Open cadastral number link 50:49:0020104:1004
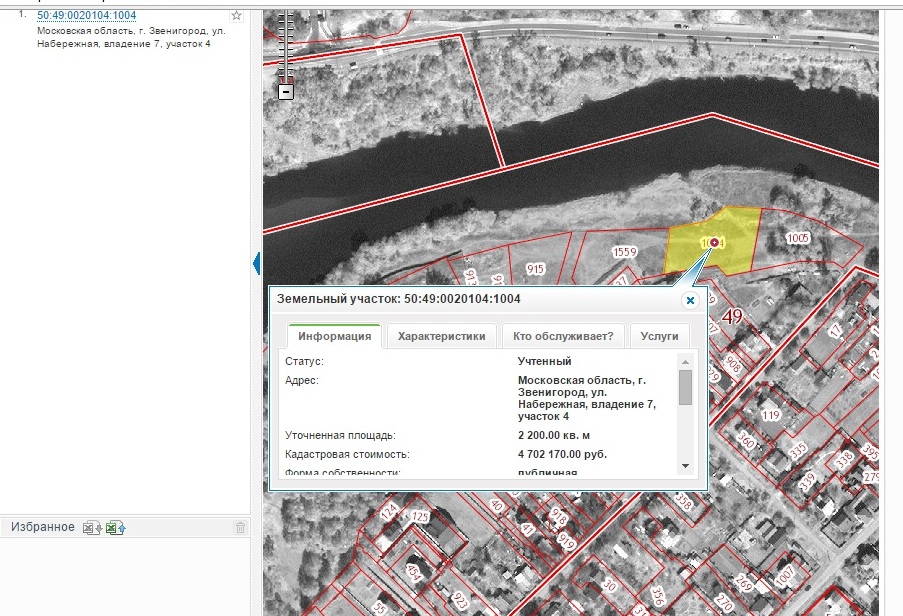 tap(86, 16)
